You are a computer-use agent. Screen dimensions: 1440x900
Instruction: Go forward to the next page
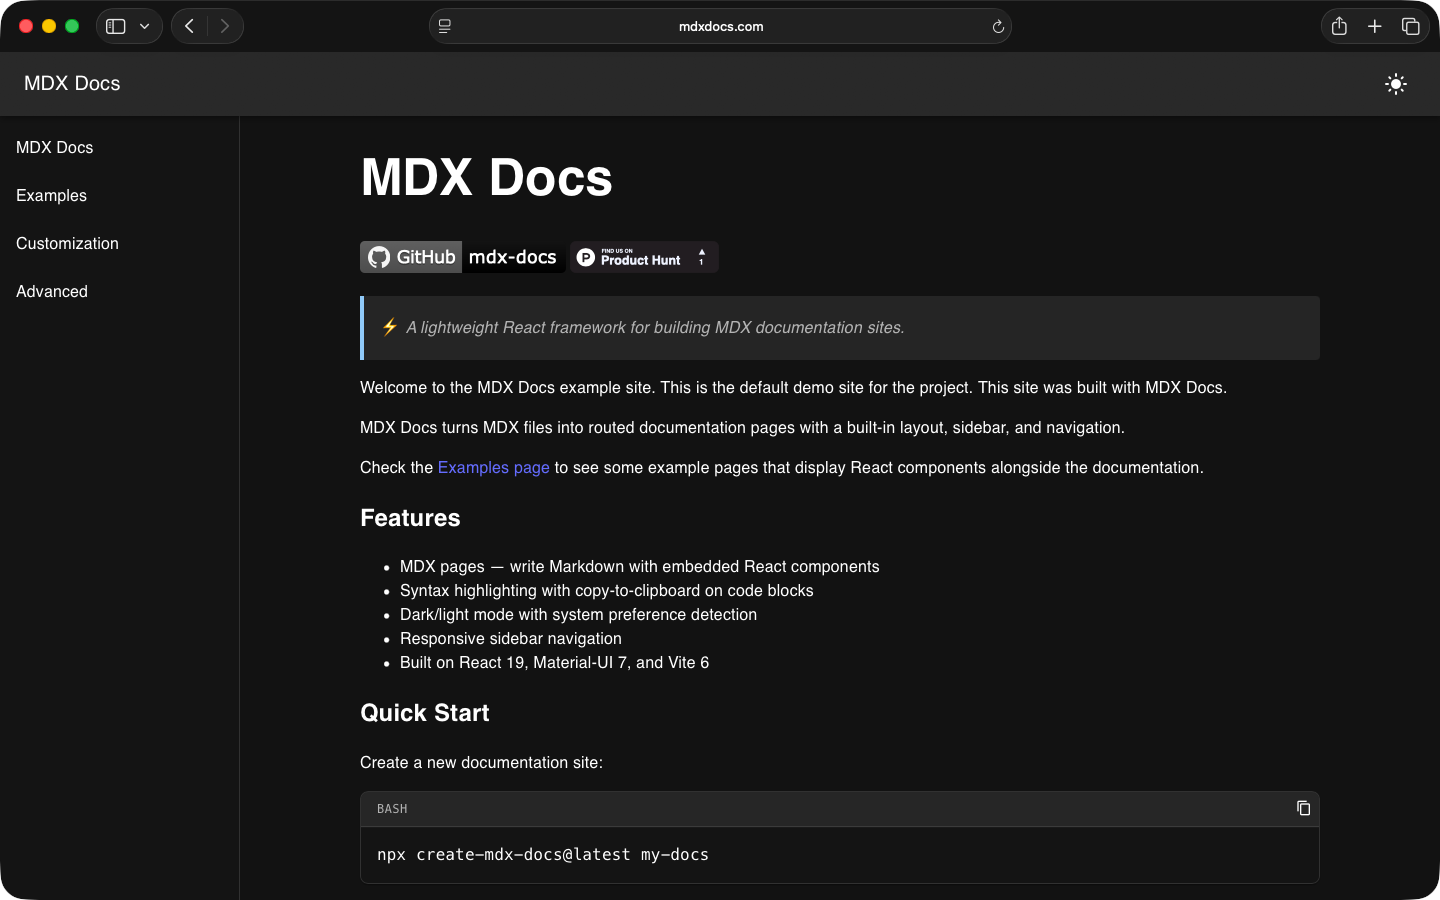225,27
